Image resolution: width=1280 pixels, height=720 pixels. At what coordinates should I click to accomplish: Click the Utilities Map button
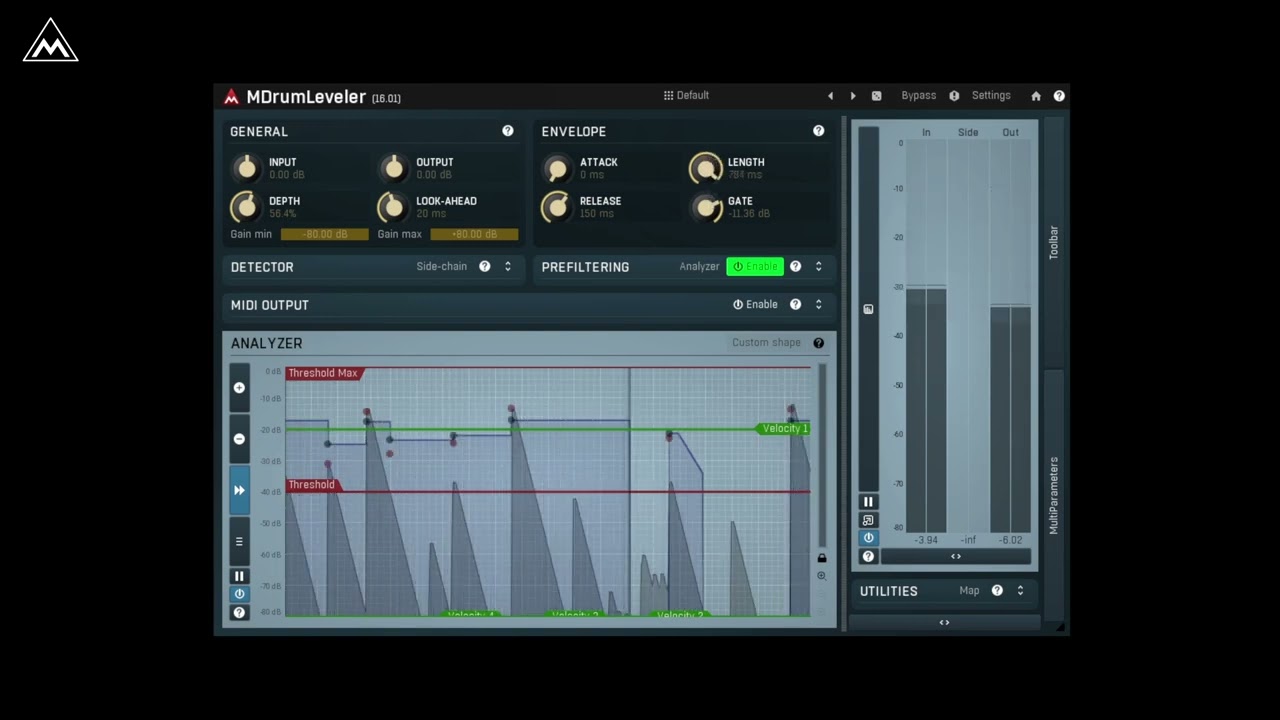[x=969, y=591]
